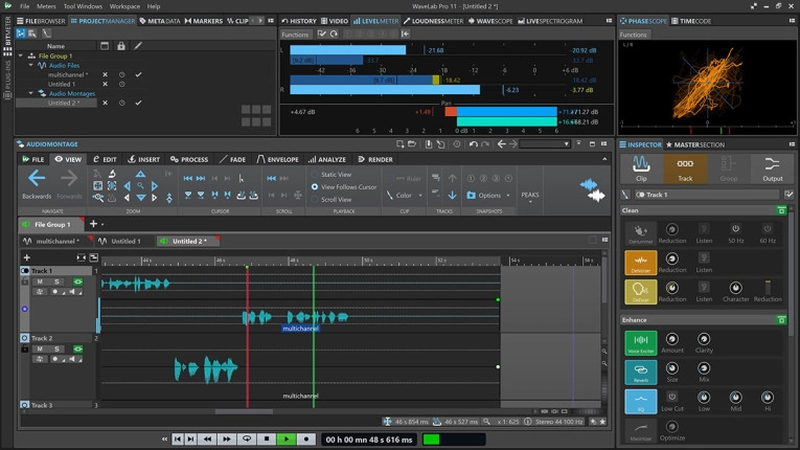Click the Reverb module icon
800x450 pixels.
[x=640, y=372]
